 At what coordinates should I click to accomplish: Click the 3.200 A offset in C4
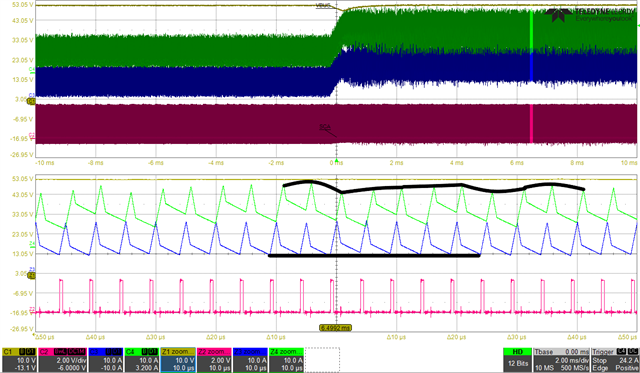coord(147,368)
